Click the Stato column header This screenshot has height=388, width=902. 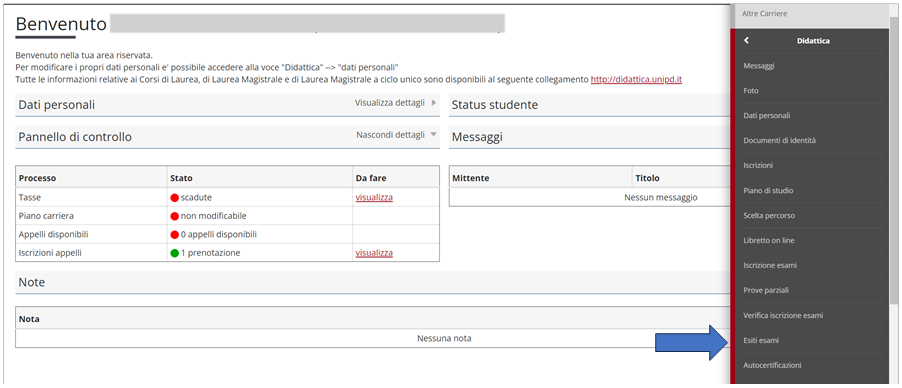[x=259, y=178]
